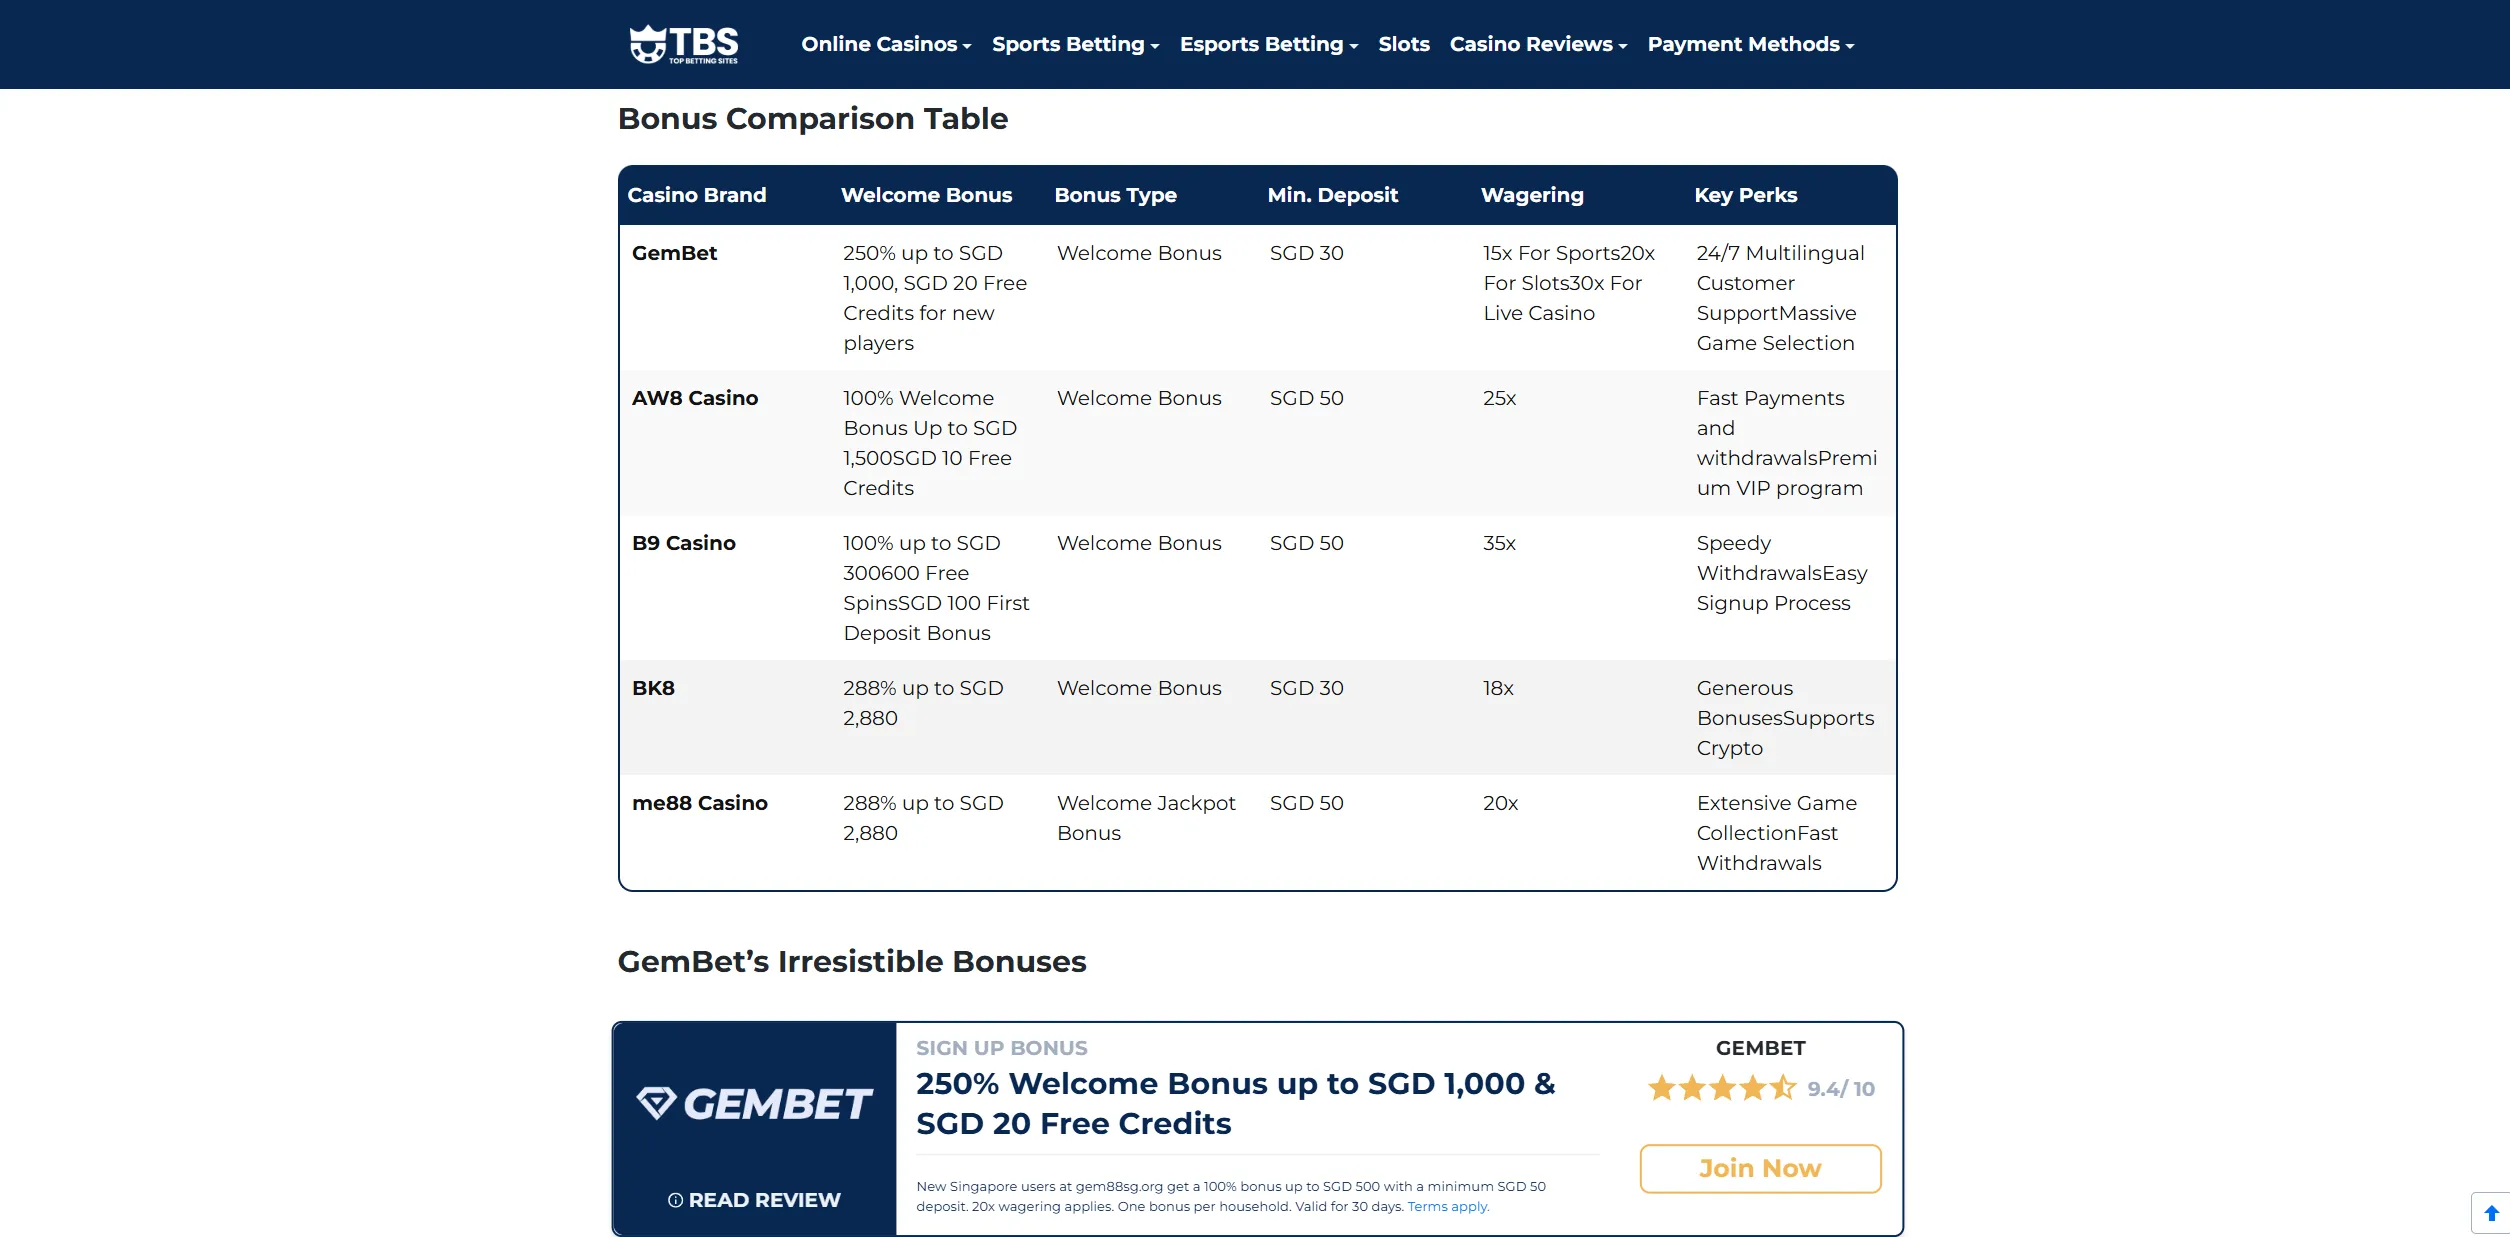2510x1237 pixels.
Task: Click the Join Now button
Action: click(1760, 1168)
